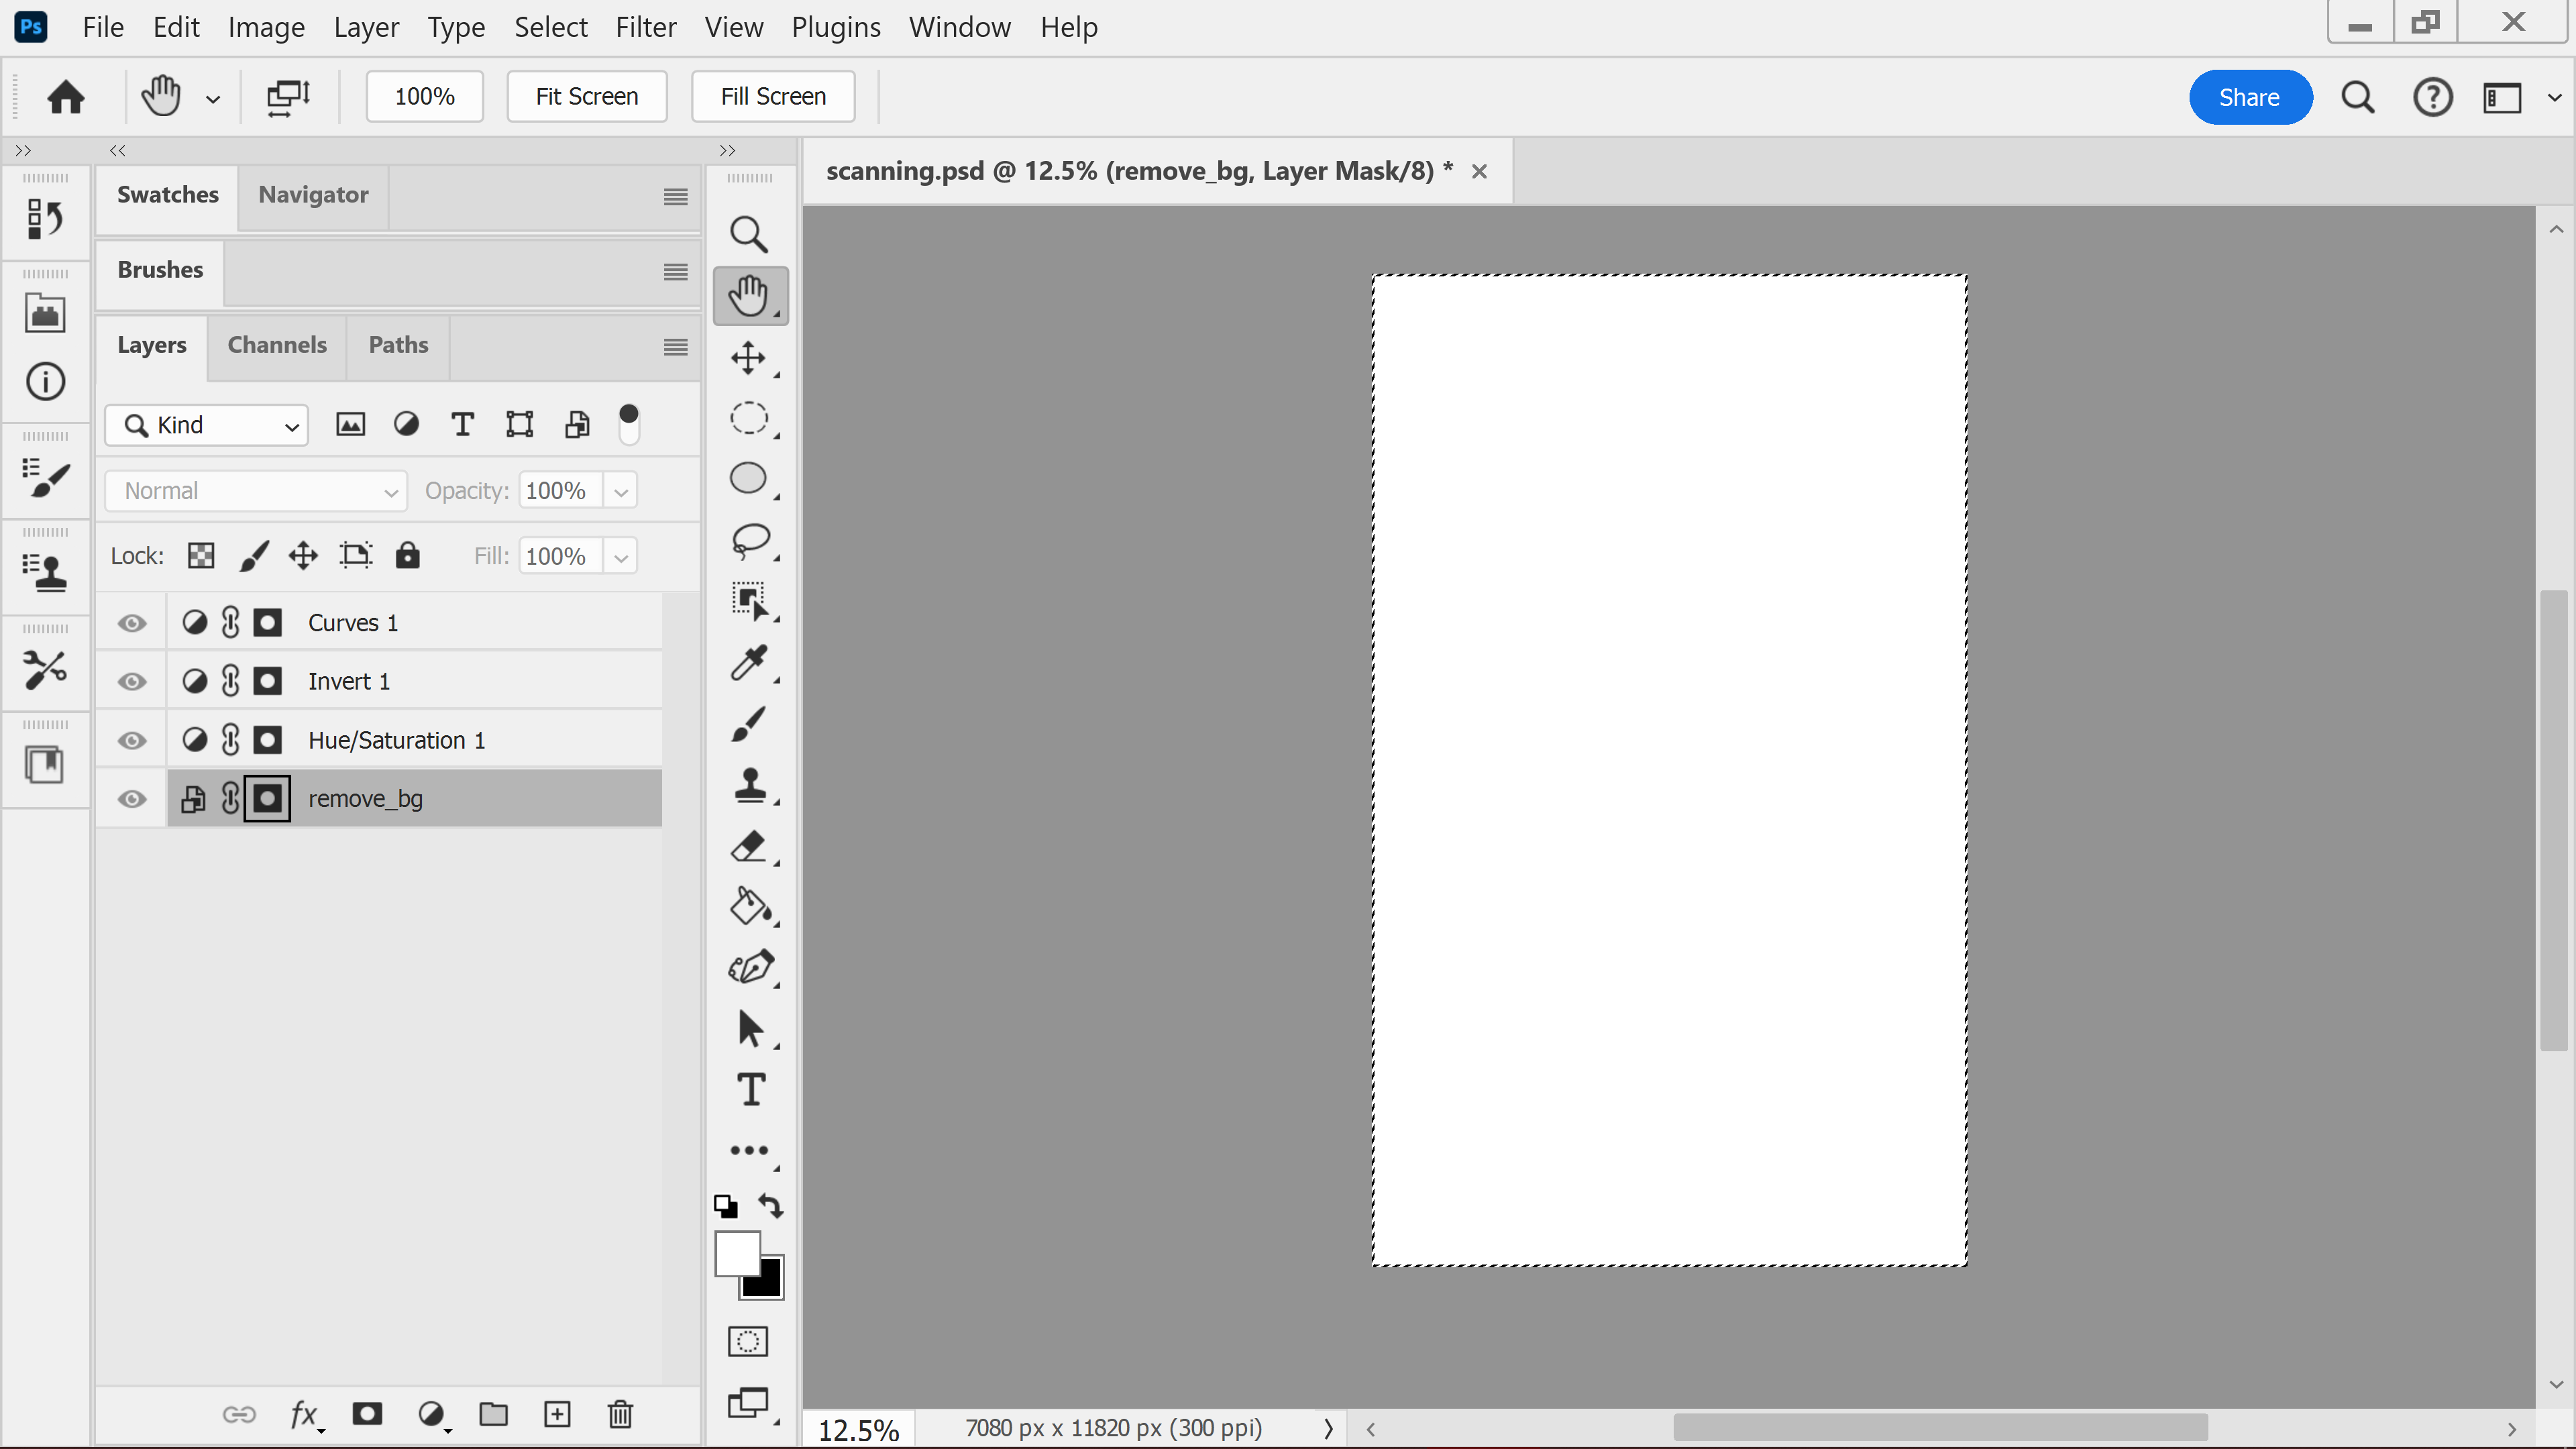Viewport: 2576px width, 1449px height.
Task: Select the Eraser tool
Action: 749,846
